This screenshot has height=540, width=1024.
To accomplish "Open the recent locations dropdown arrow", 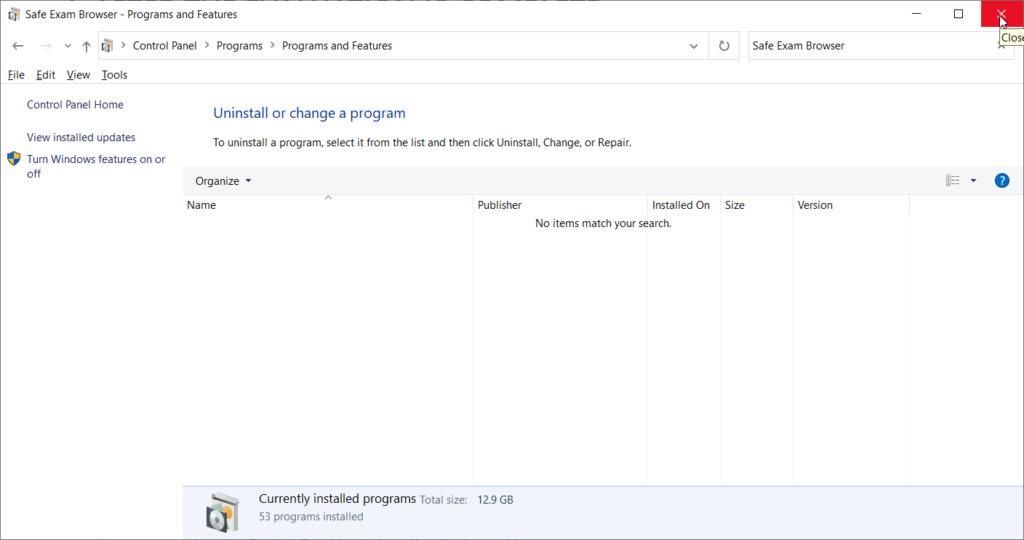I will (67, 46).
